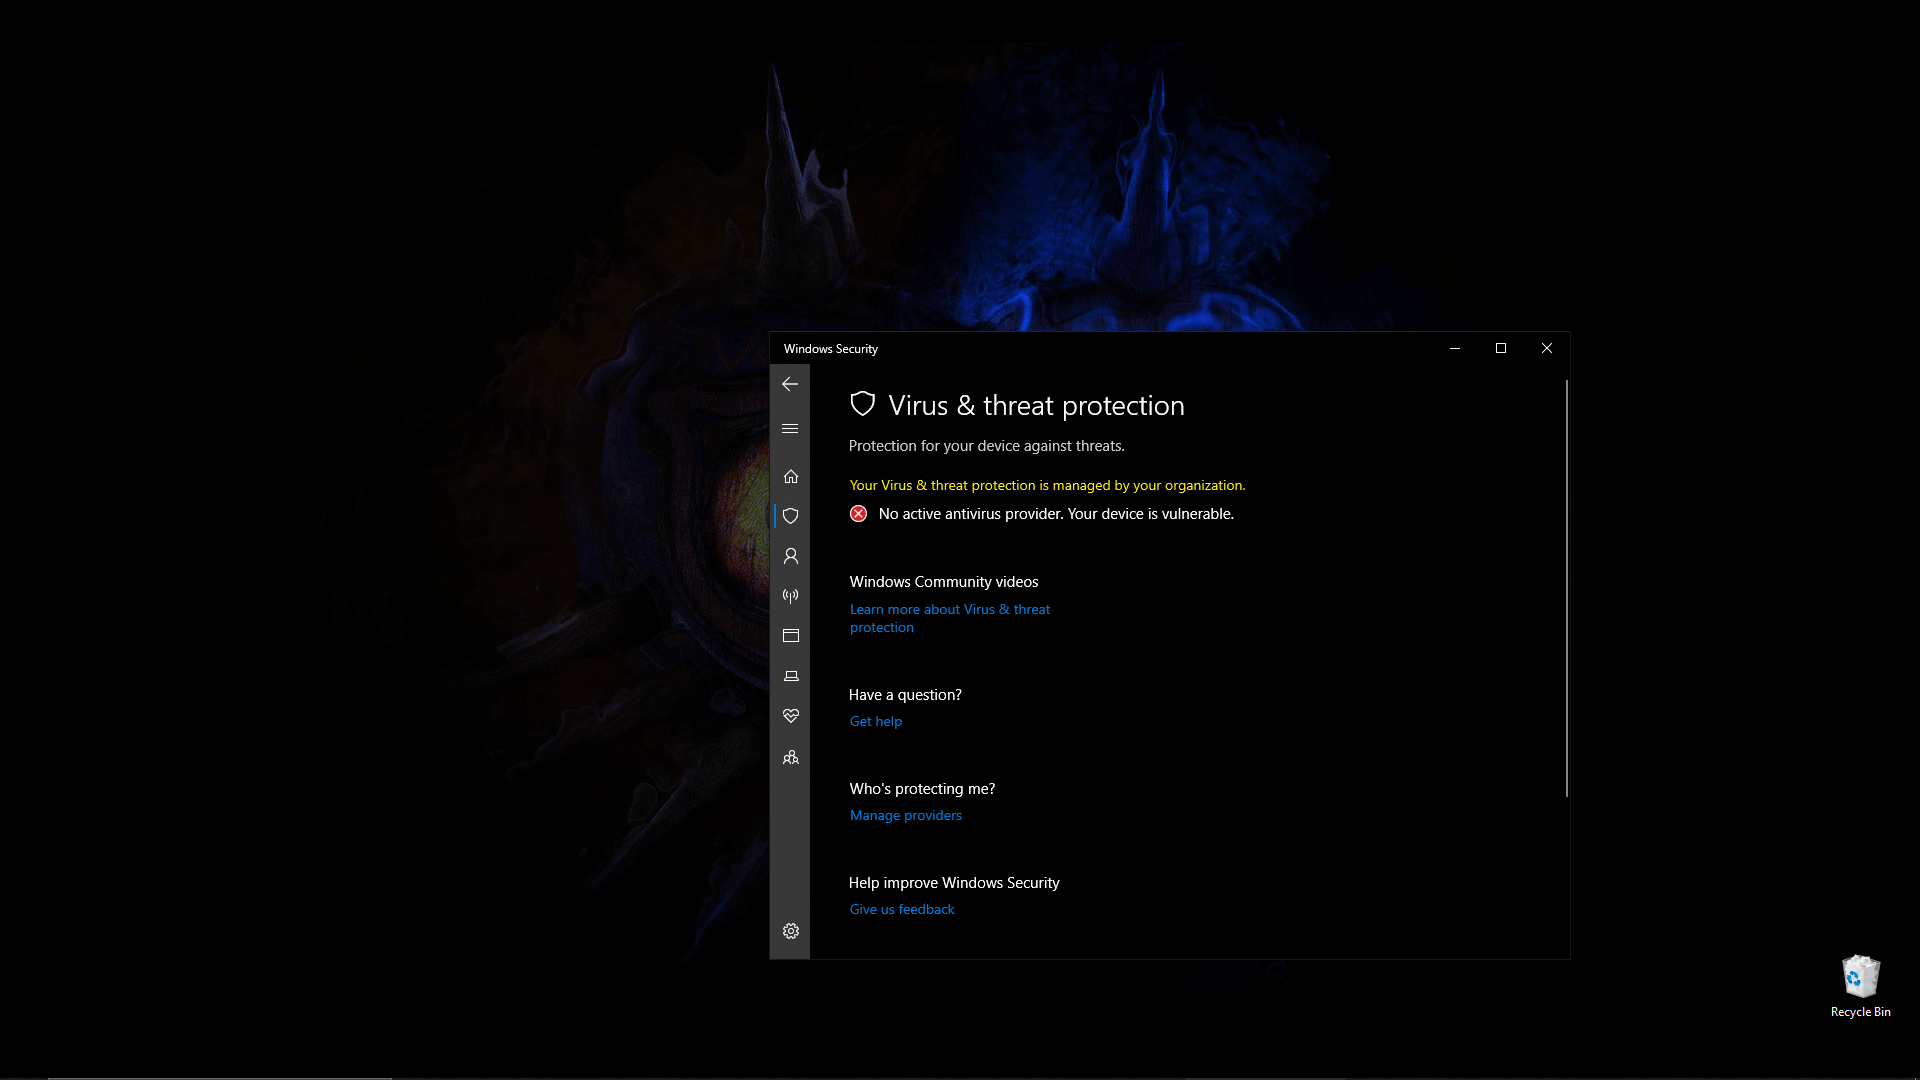The height and width of the screenshot is (1080, 1920).
Task: Click the vertical scrollbar in Windows Security
Action: coord(1566,588)
